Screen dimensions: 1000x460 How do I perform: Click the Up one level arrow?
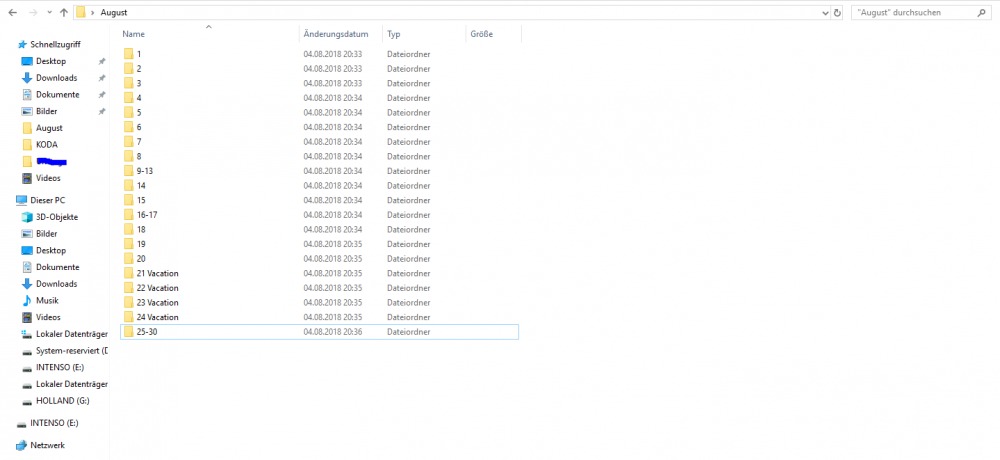(x=65, y=12)
